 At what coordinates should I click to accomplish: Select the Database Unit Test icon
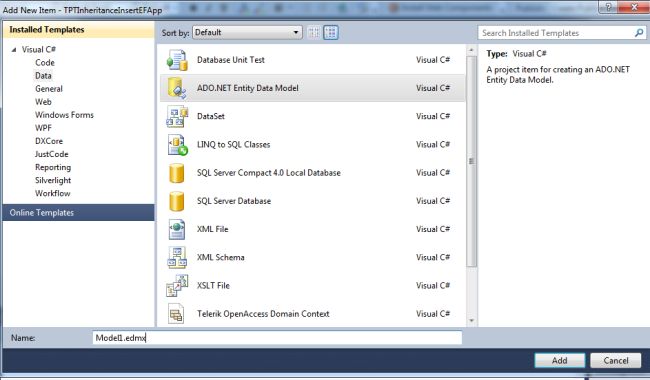point(177,60)
